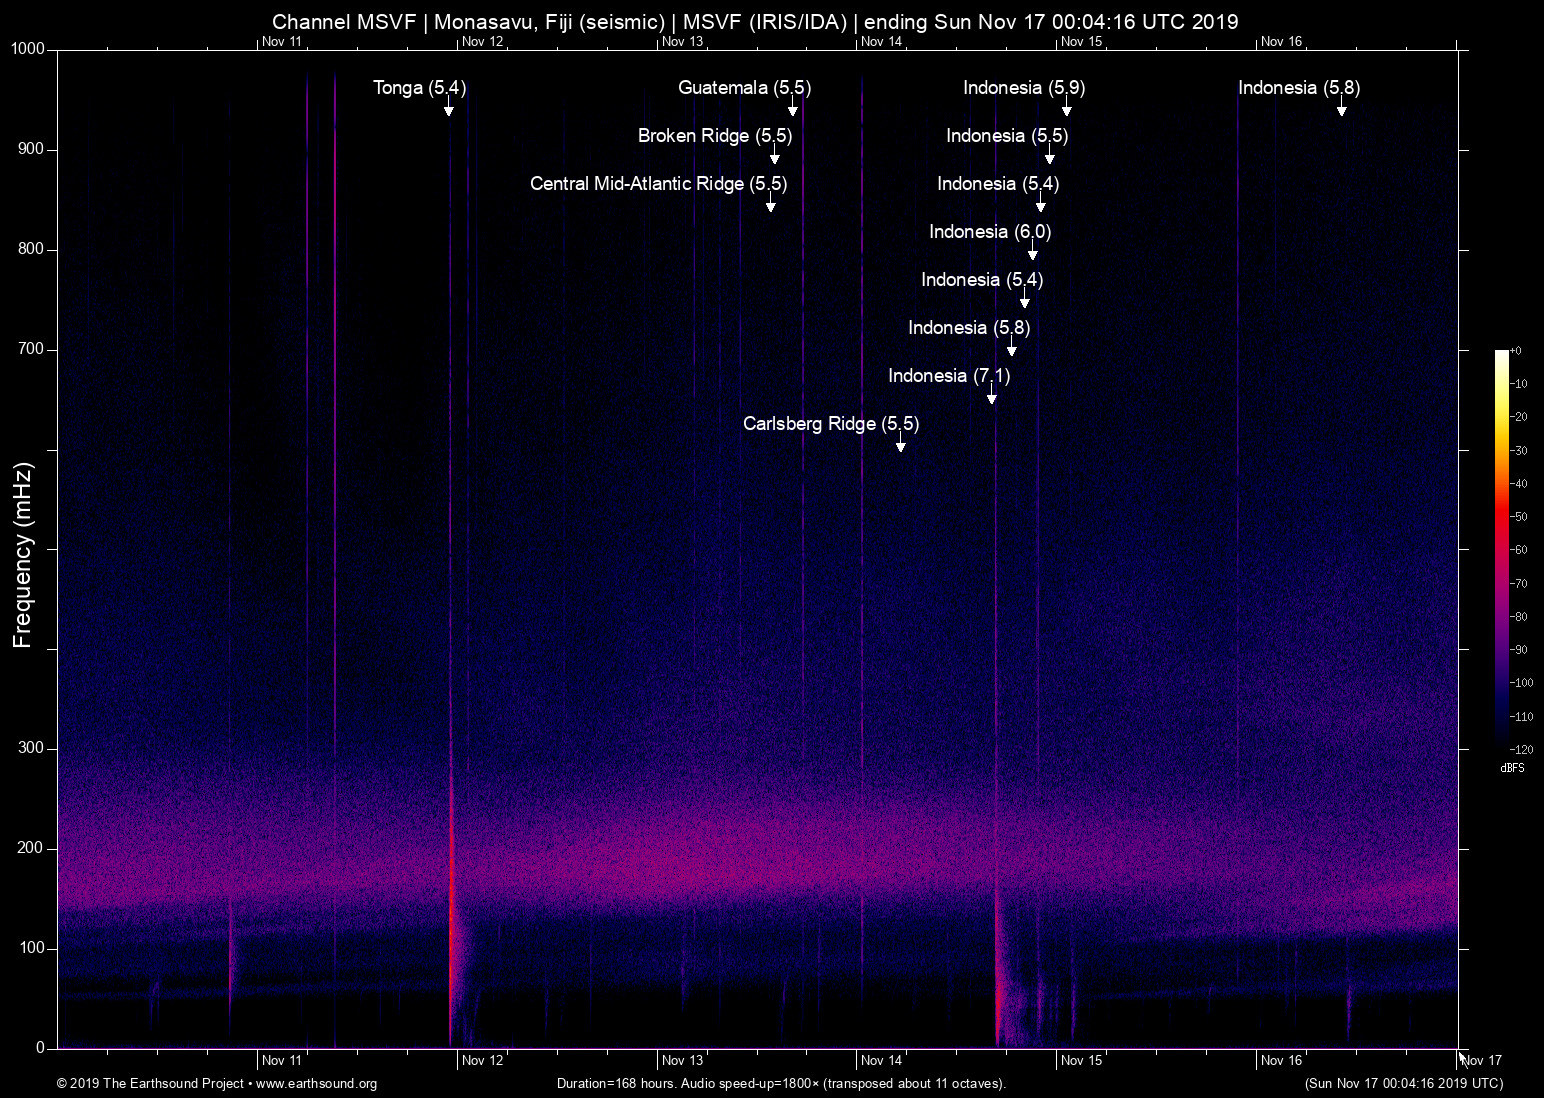
Task: Click the Nov 16 date on the bottom axis
Action: coord(1282,1061)
